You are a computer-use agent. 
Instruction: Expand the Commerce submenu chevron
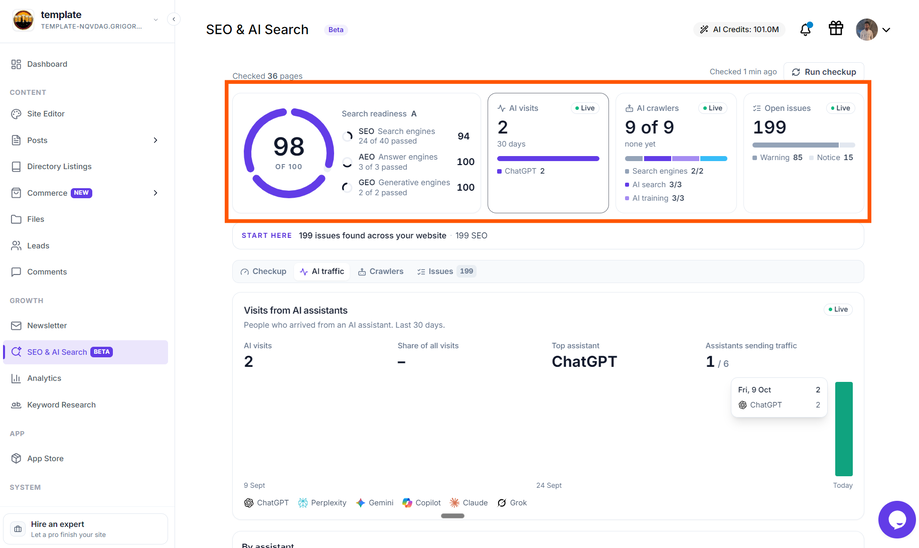click(x=155, y=193)
